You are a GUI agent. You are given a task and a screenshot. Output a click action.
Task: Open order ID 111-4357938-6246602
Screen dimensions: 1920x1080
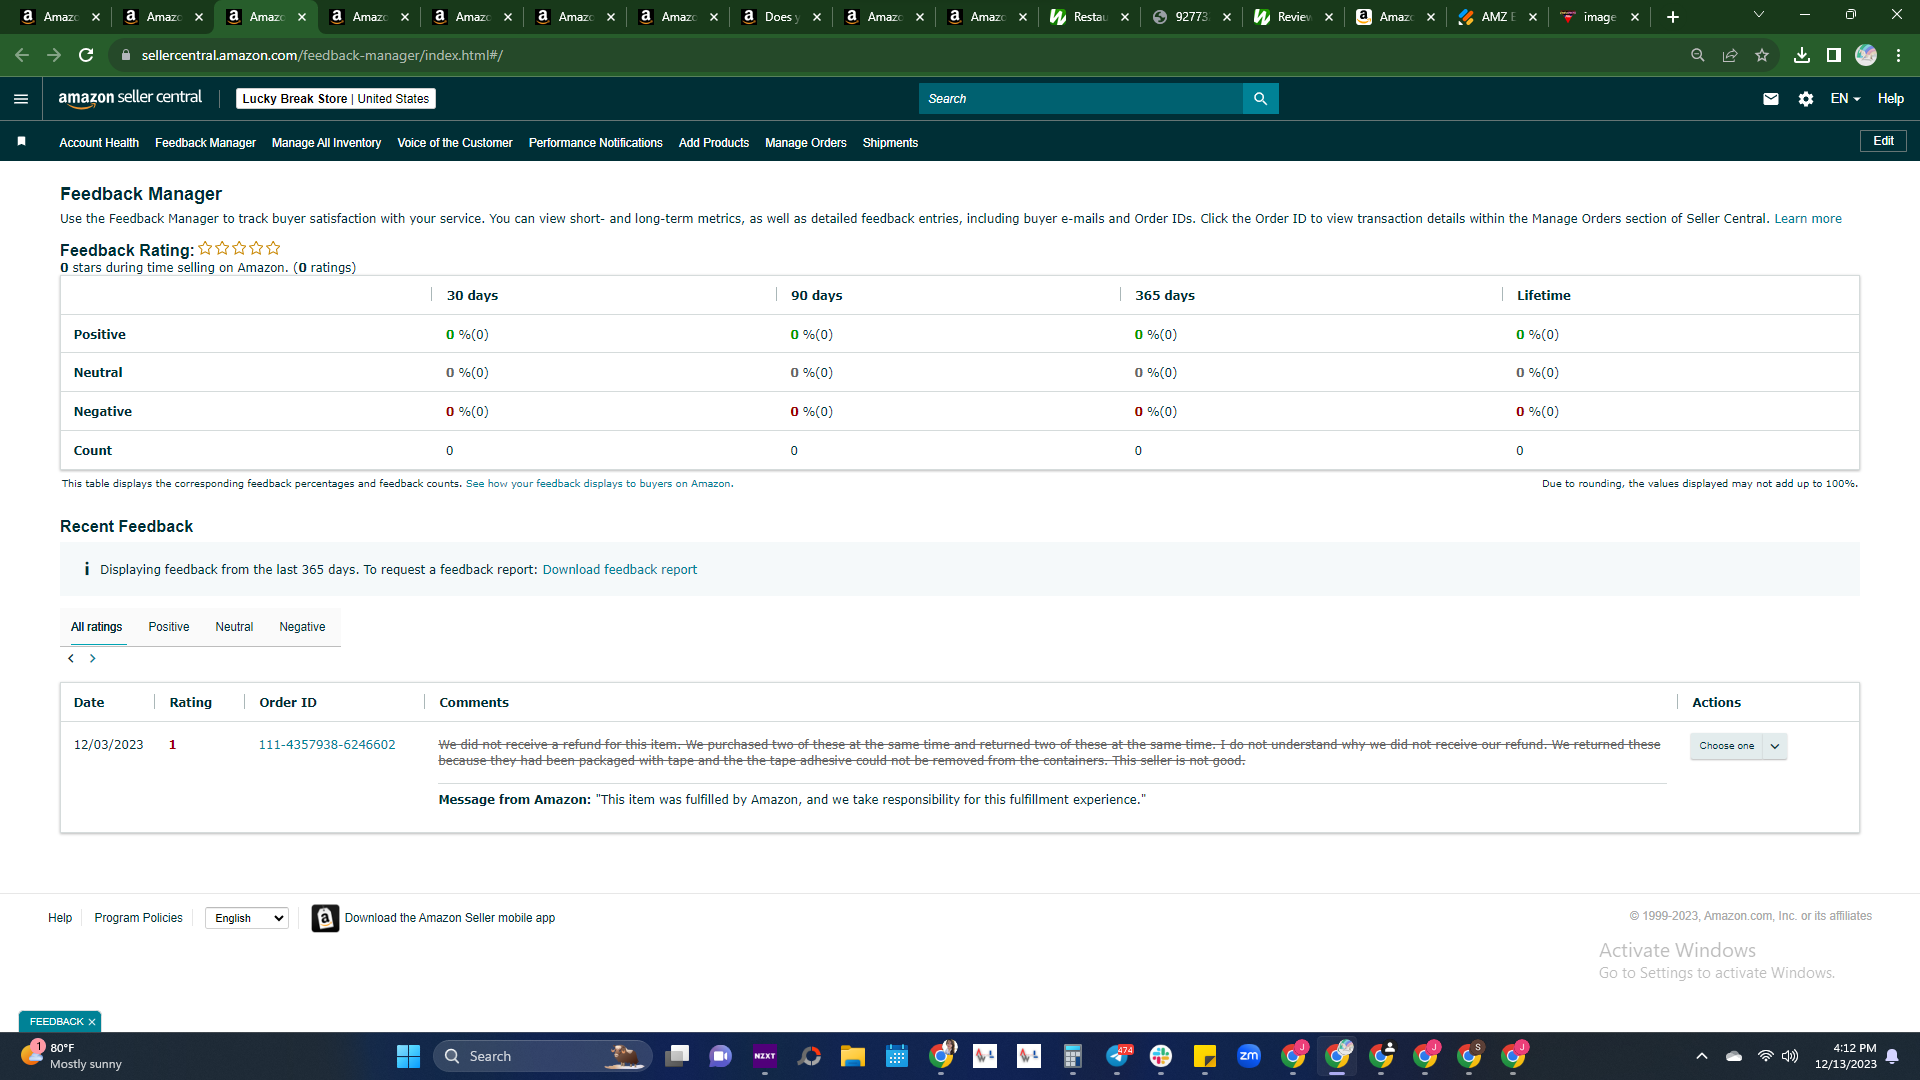click(x=327, y=745)
